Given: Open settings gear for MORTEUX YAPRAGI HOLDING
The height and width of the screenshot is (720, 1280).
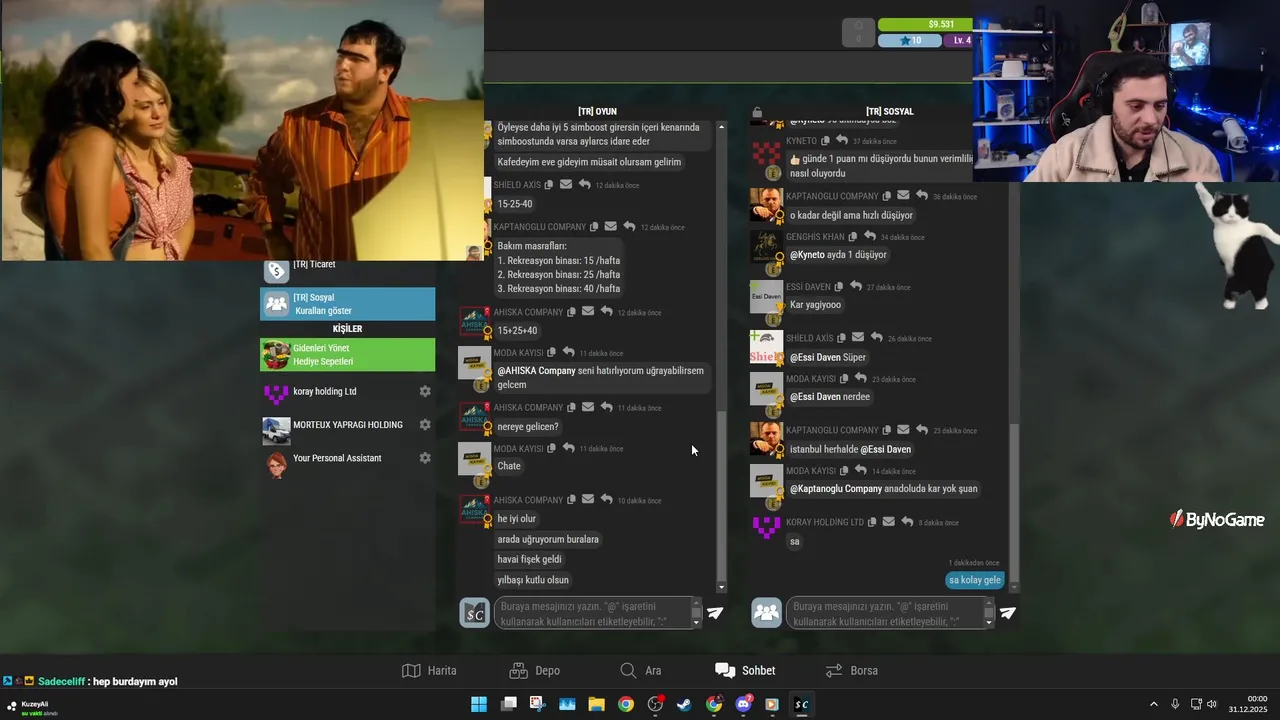Looking at the screenshot, I should pos(425,425).
